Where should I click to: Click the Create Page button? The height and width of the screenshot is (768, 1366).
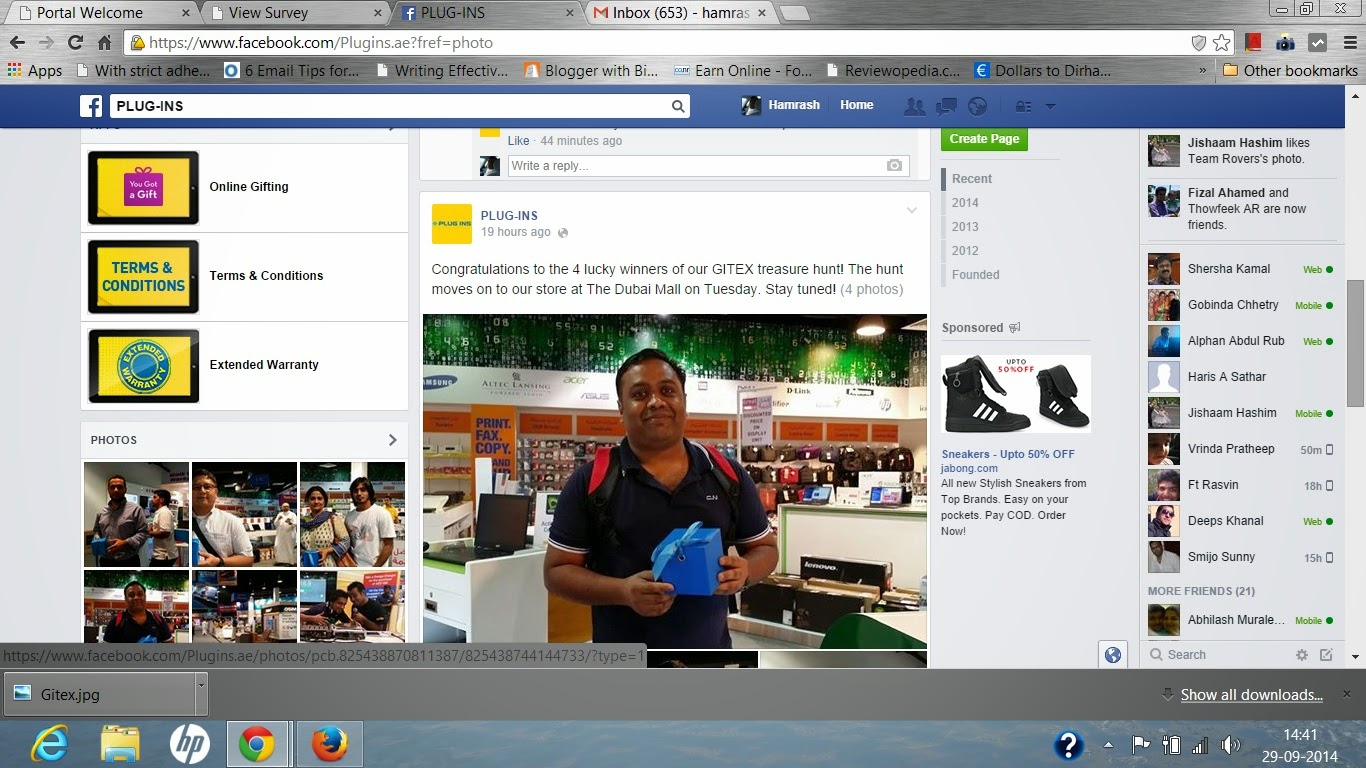click(x=984, y=139)
